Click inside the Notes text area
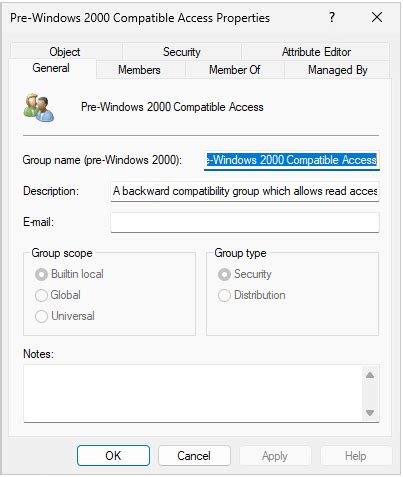 [x=193, y=393]
